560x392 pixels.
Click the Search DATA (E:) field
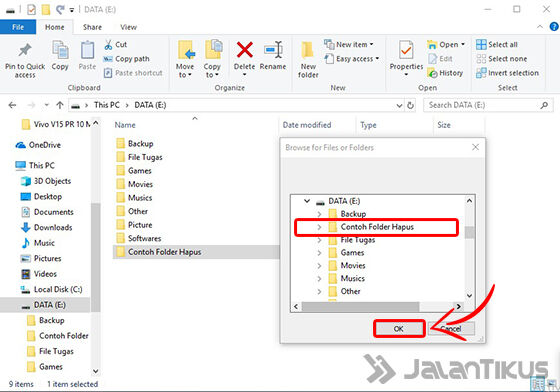tap(488, 105)
